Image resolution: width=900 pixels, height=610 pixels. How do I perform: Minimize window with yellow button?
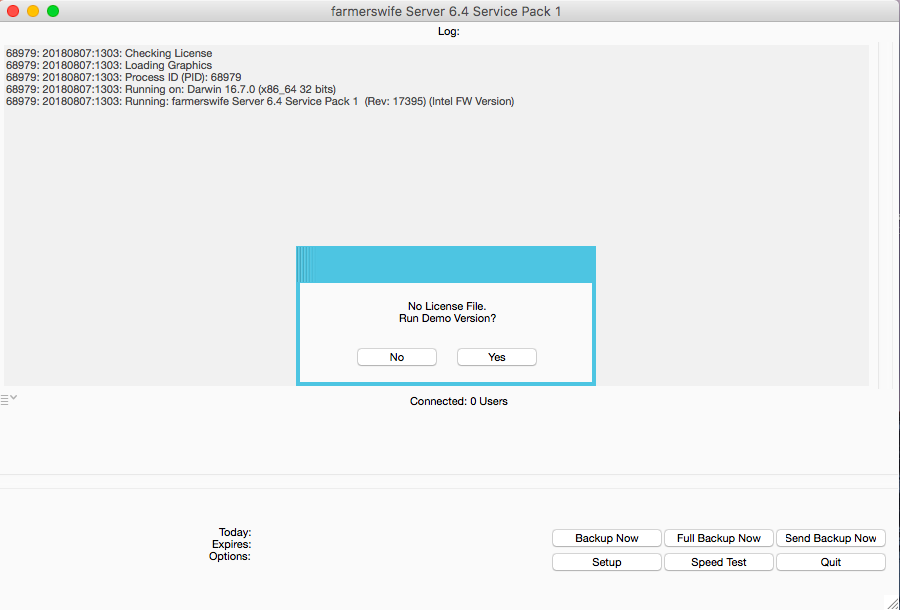tap(33, 11)
